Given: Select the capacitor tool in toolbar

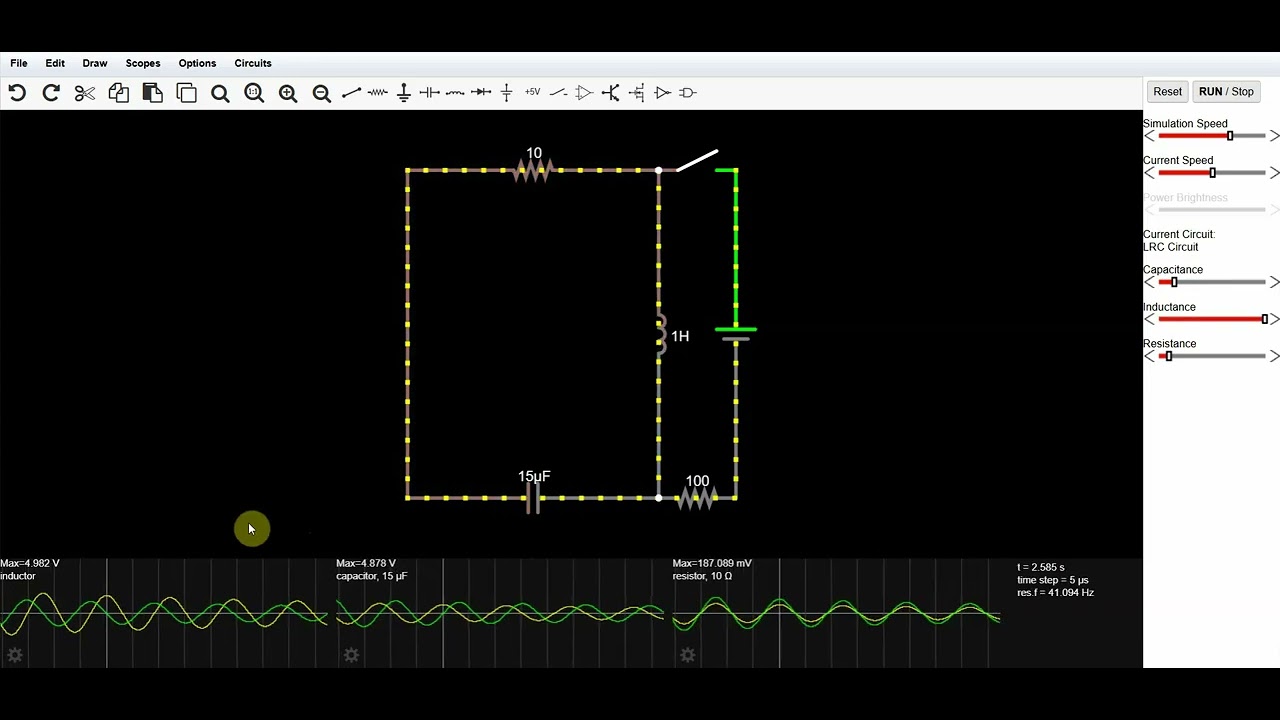Looking at the screenshot, I should tap(430, 93).
